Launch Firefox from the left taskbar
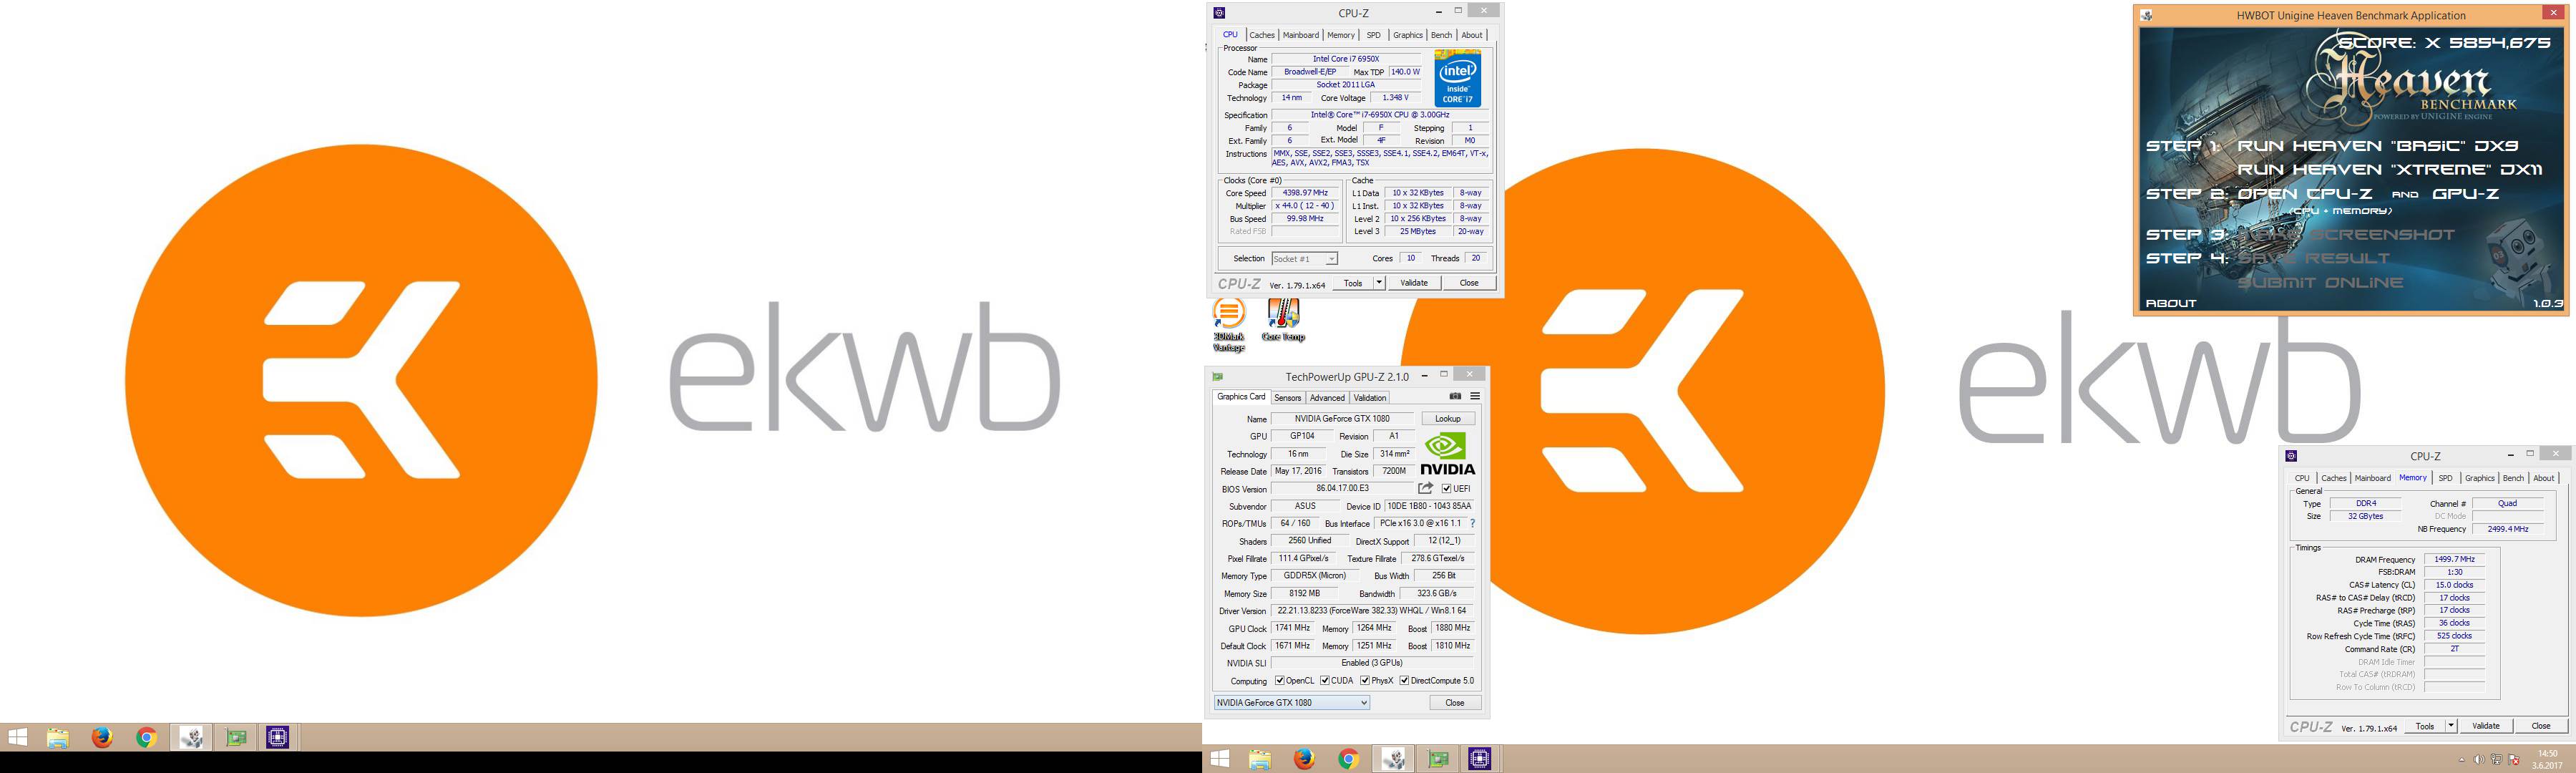Viewport: 2576px width, 773px height. 102,738
